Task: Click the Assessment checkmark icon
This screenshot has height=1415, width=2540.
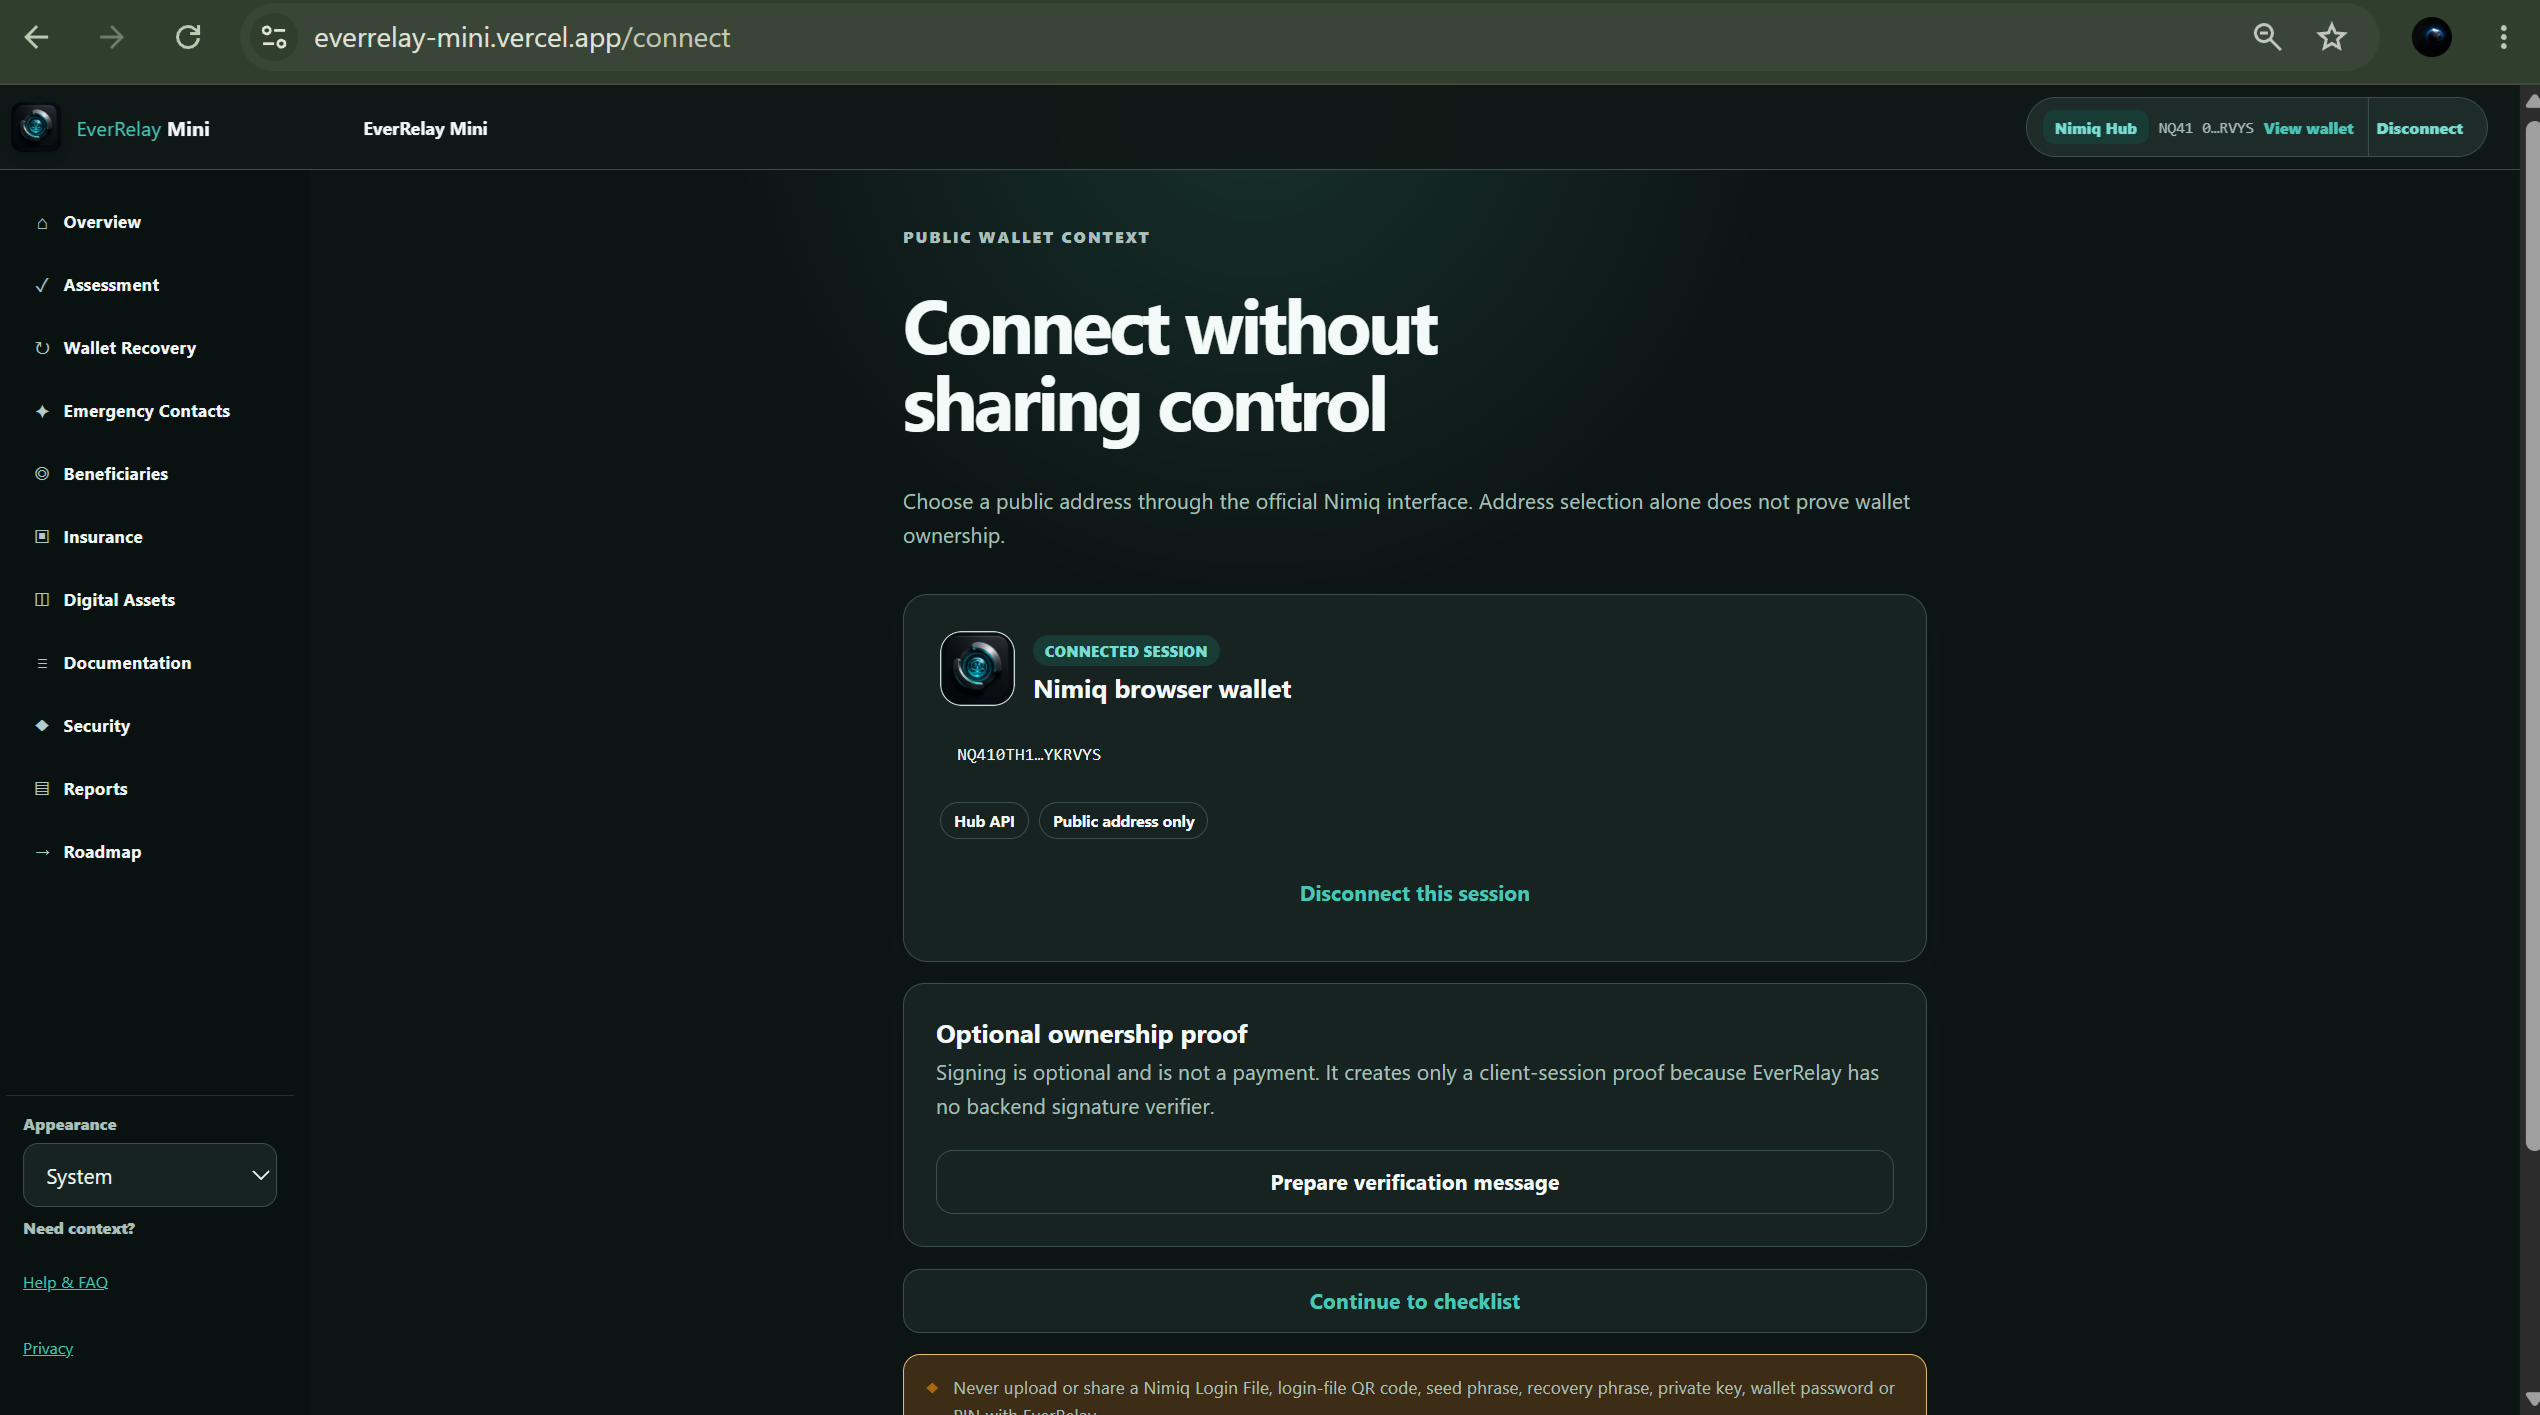Action: click(42, 285)
